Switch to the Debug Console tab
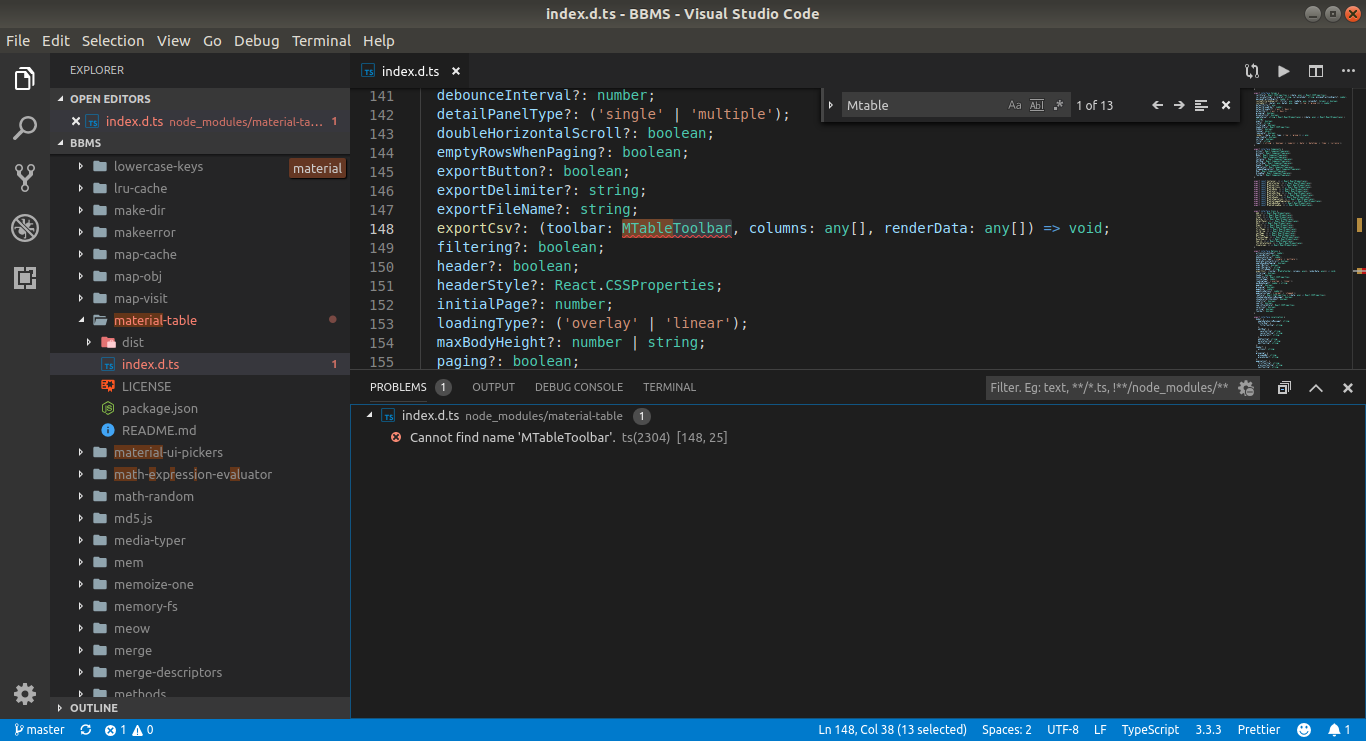This screenshot has height=741, width=1366. click(x=579, y=387)
